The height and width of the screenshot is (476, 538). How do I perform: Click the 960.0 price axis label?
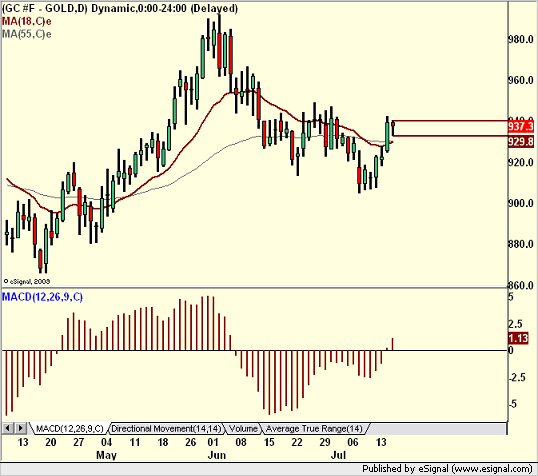point(521,80)
